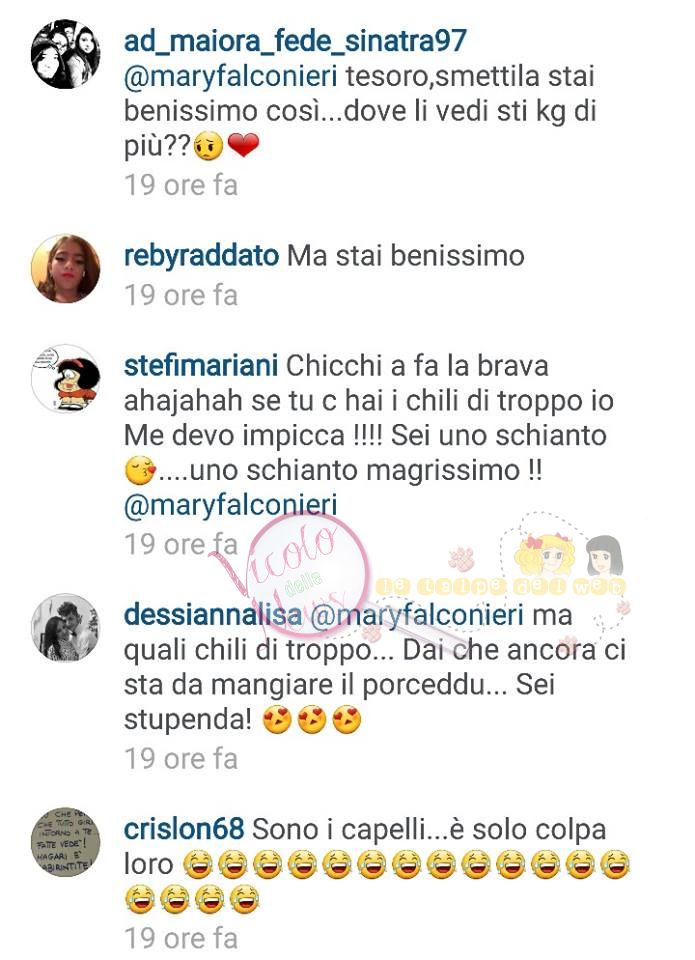Viewport: 695px width, 960px height.
Task: Click the first heart-eyes emoji
Action: click(x=277, y=720)
